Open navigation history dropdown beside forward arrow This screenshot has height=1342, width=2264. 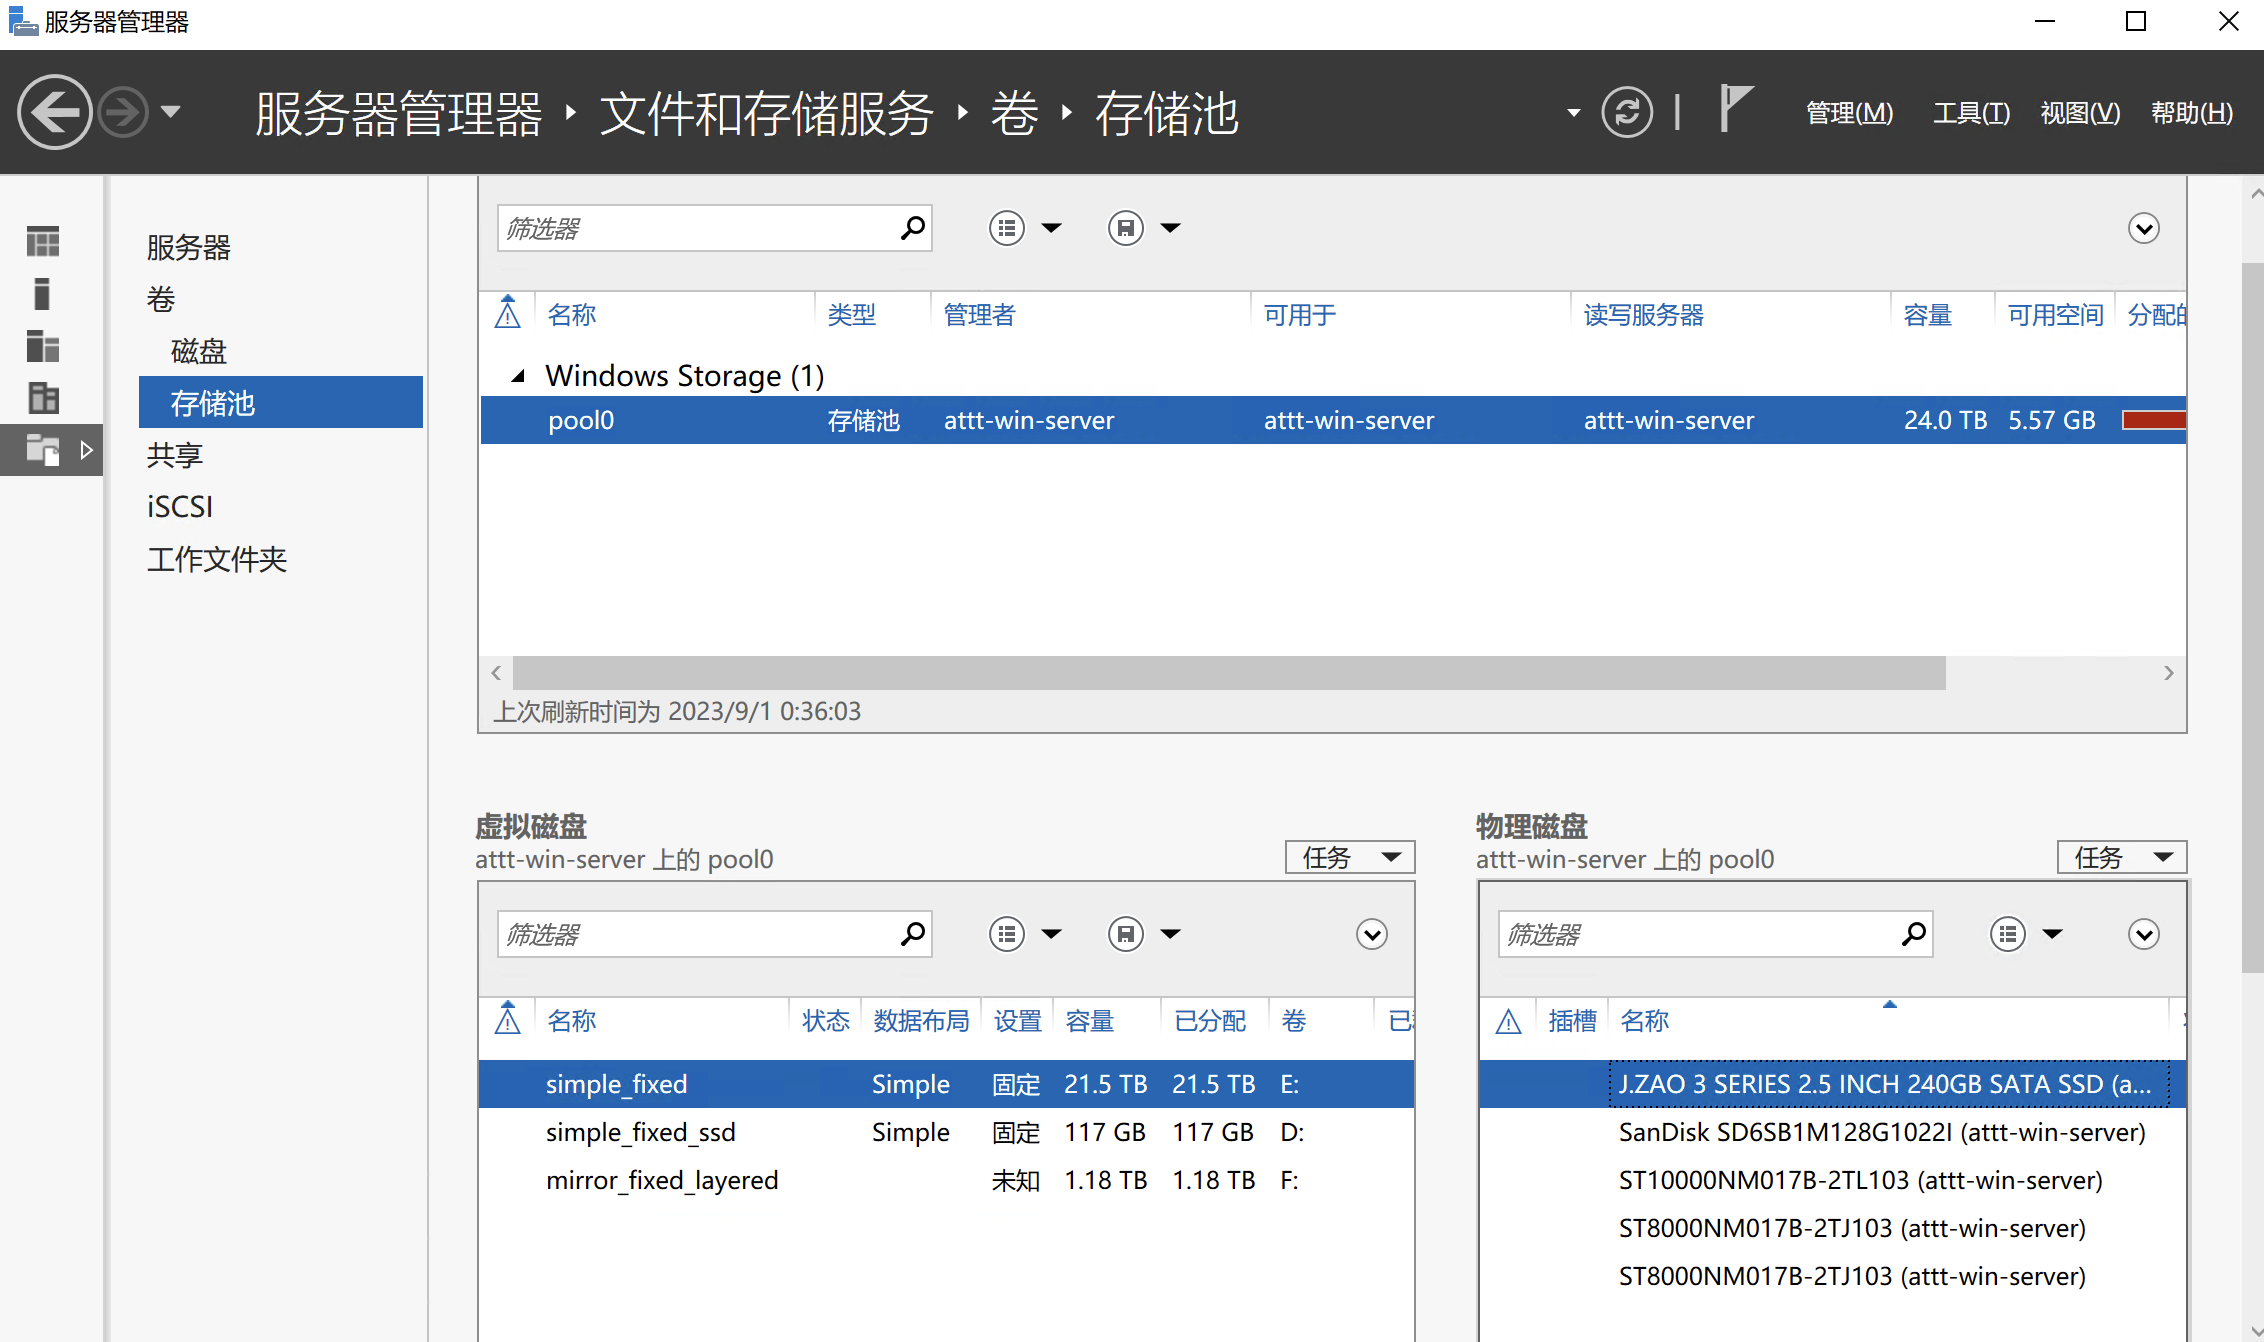point(171,112)
